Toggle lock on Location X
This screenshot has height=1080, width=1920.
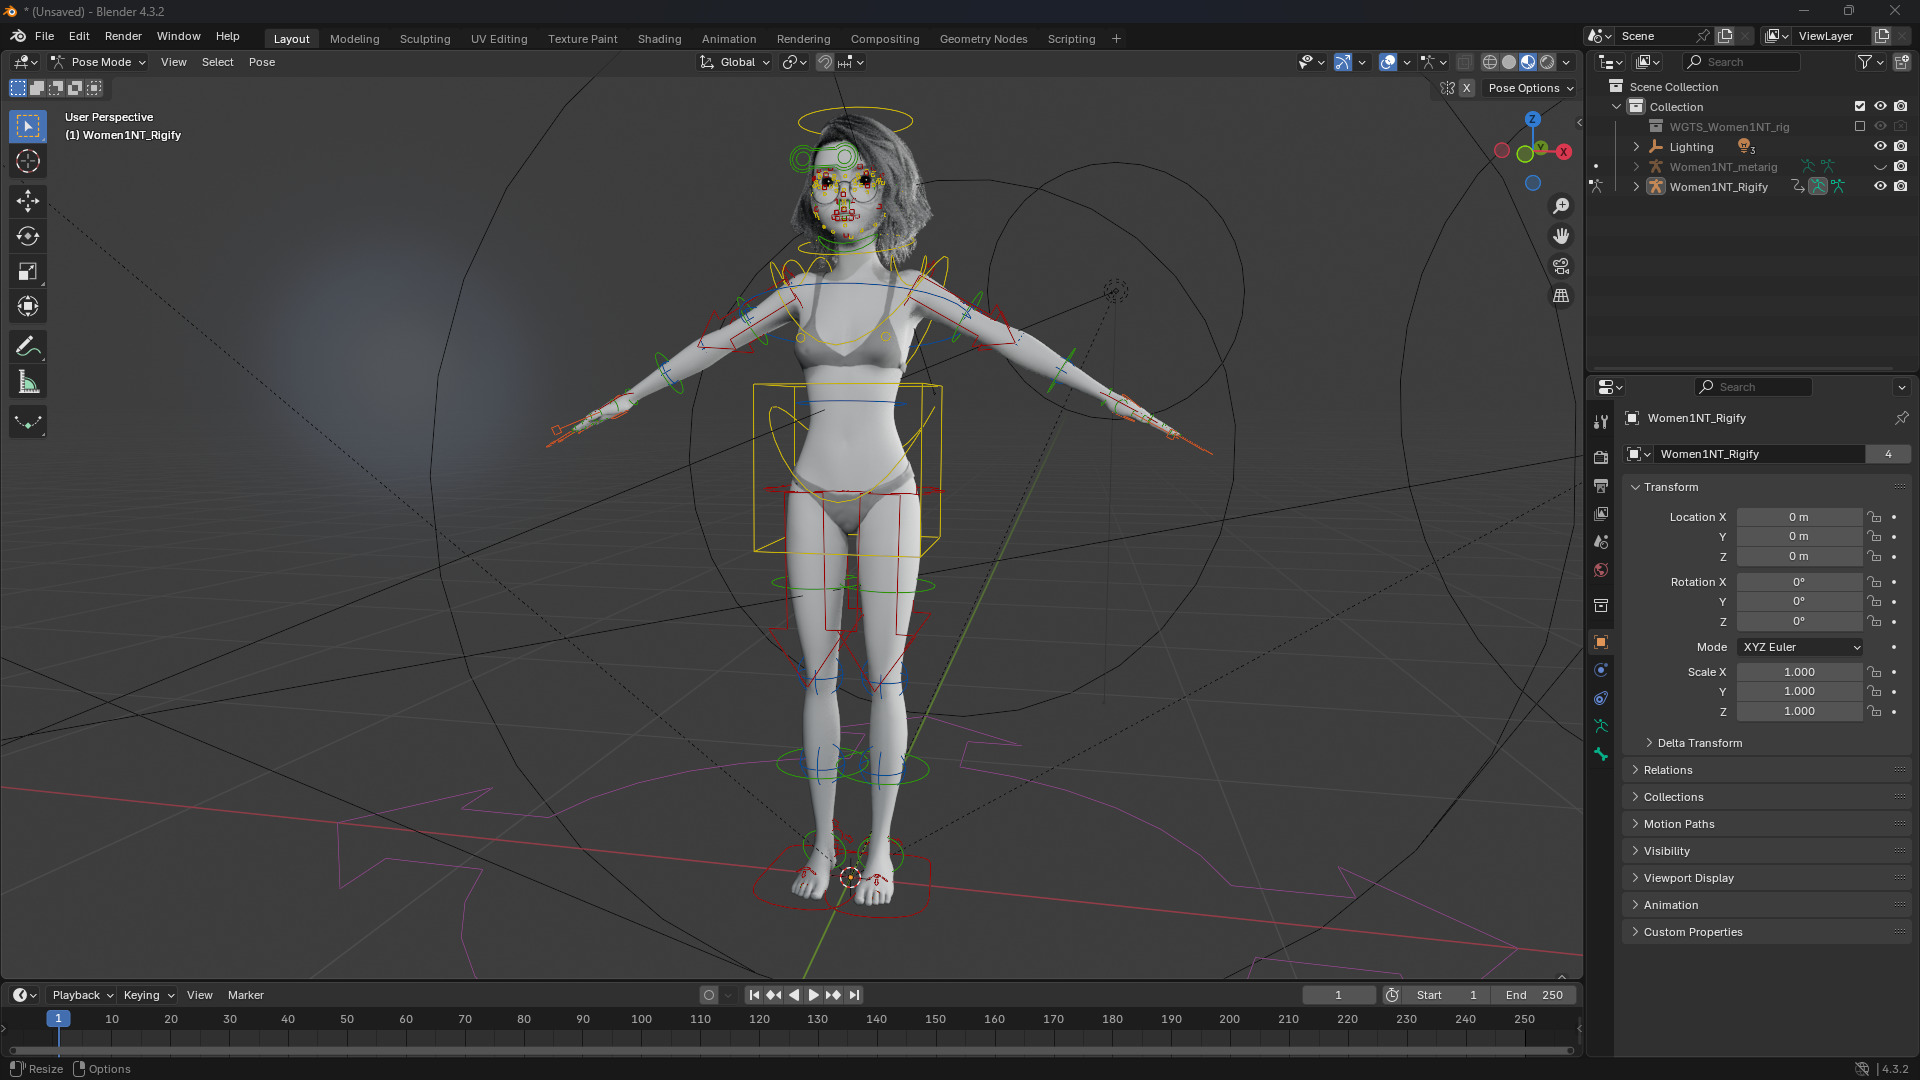[1875, 517]
